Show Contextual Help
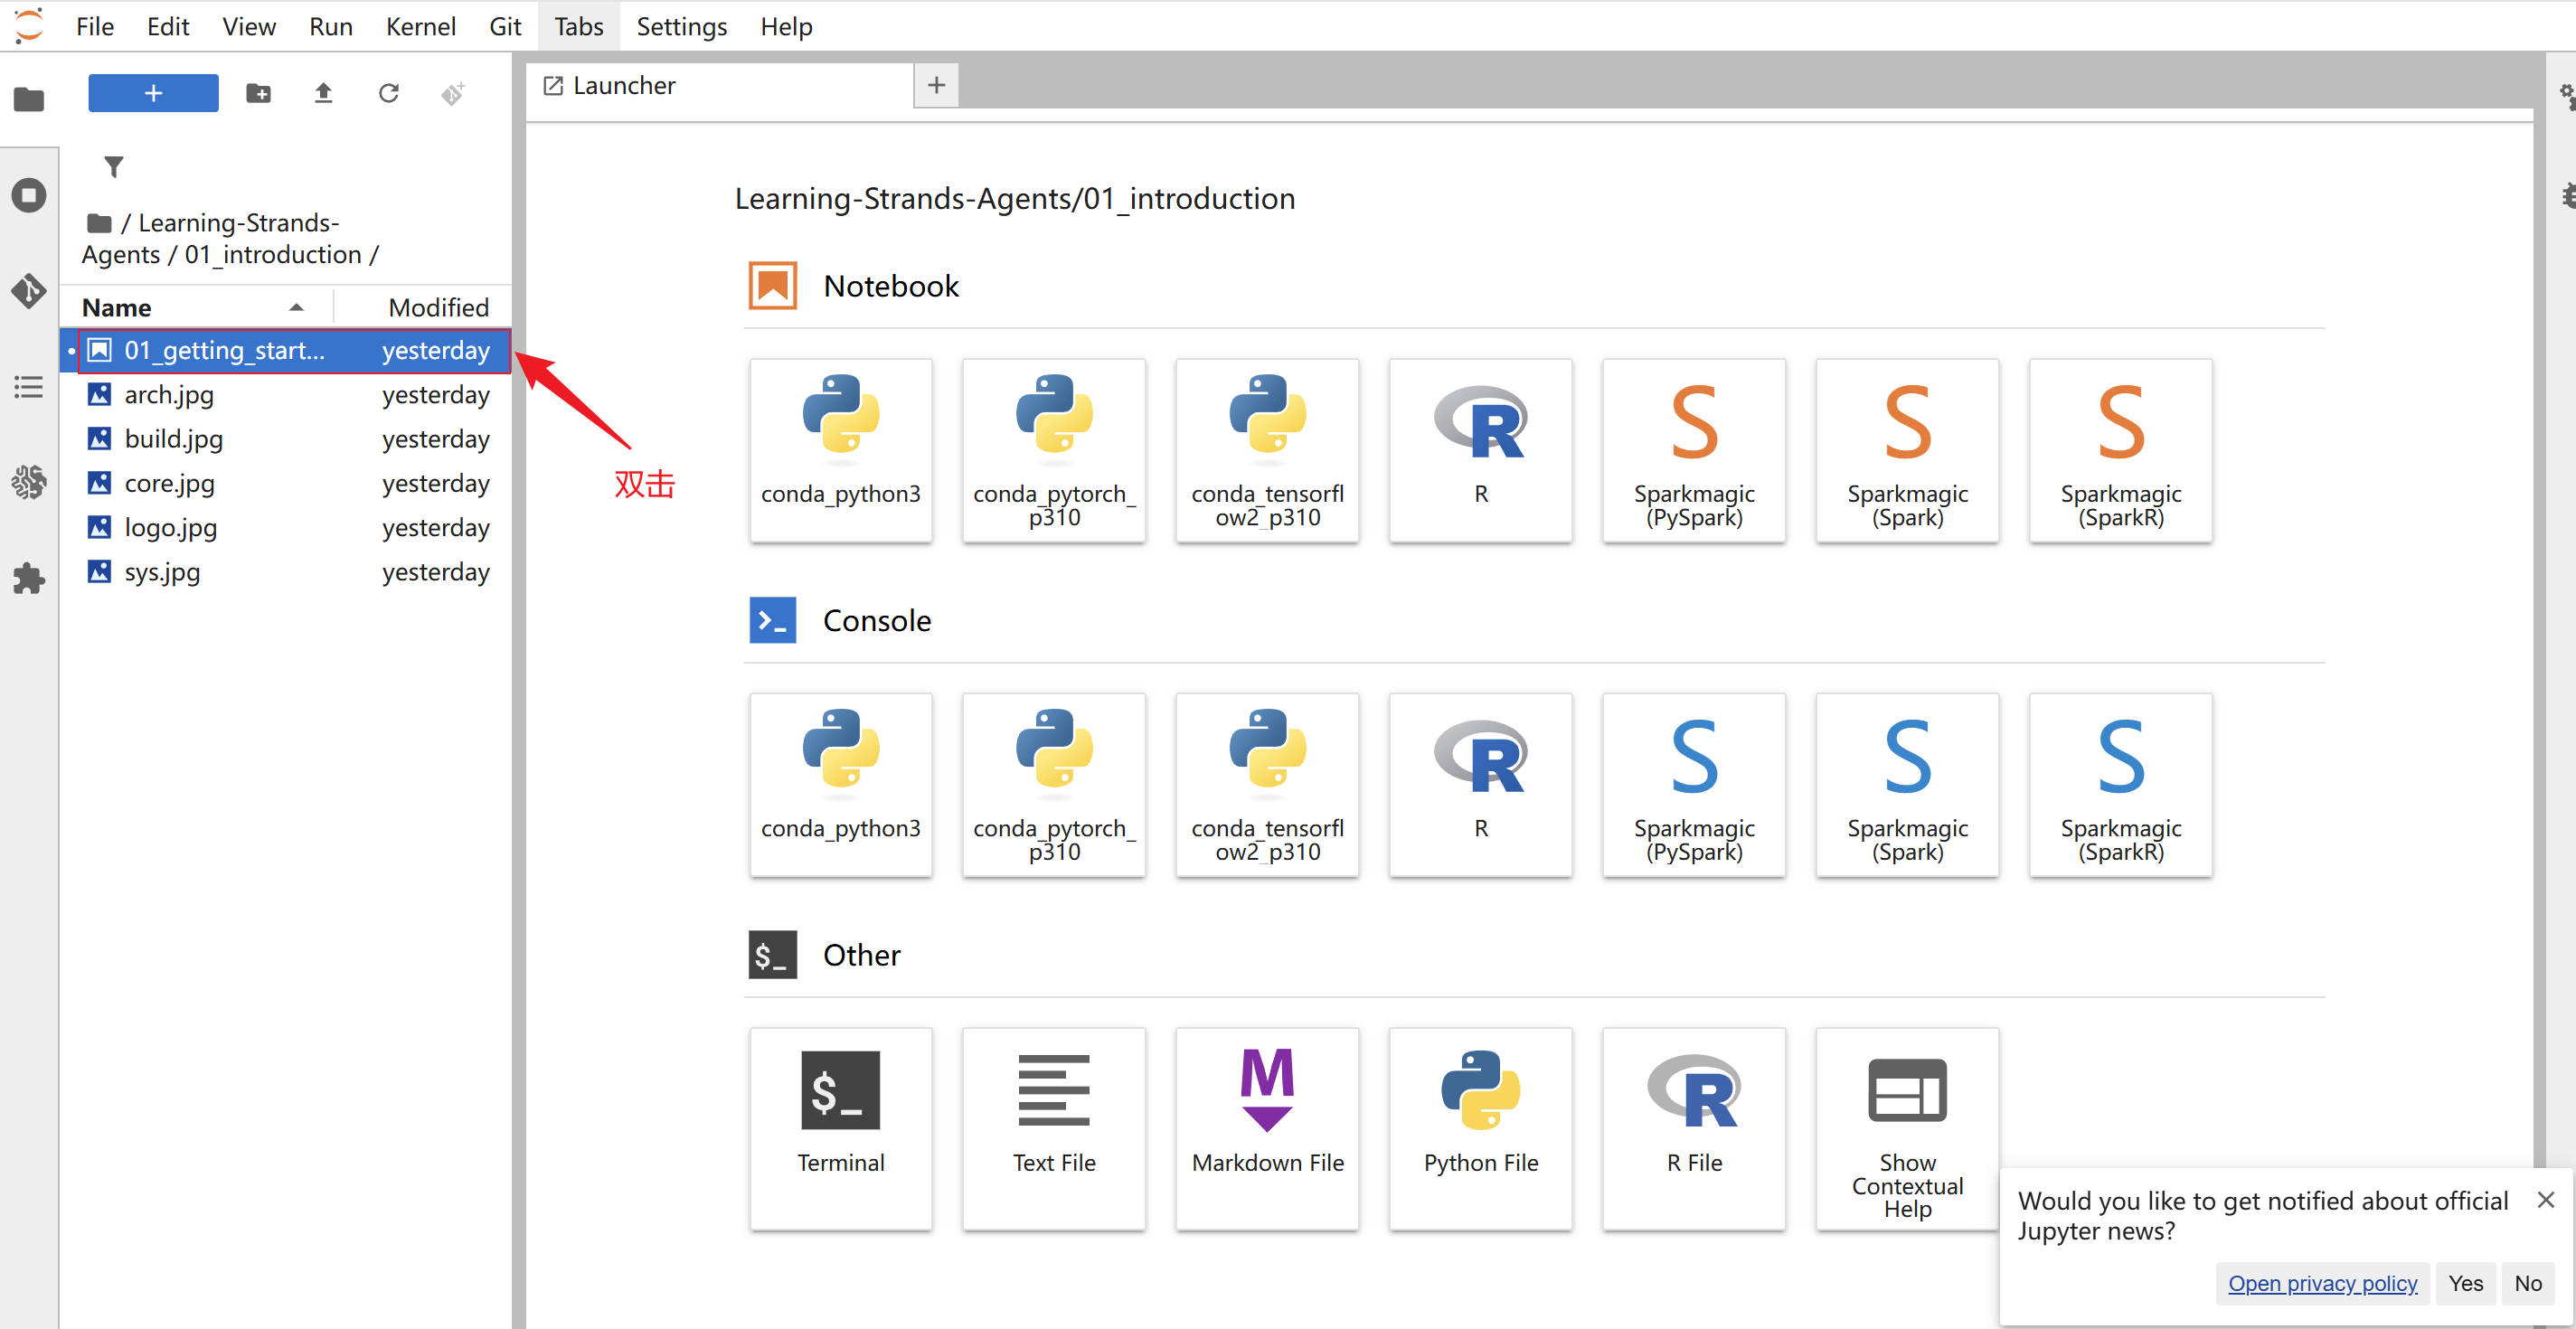Image resolution: width=2576 pixels, height=1329 pixels. point(1907,1129)
